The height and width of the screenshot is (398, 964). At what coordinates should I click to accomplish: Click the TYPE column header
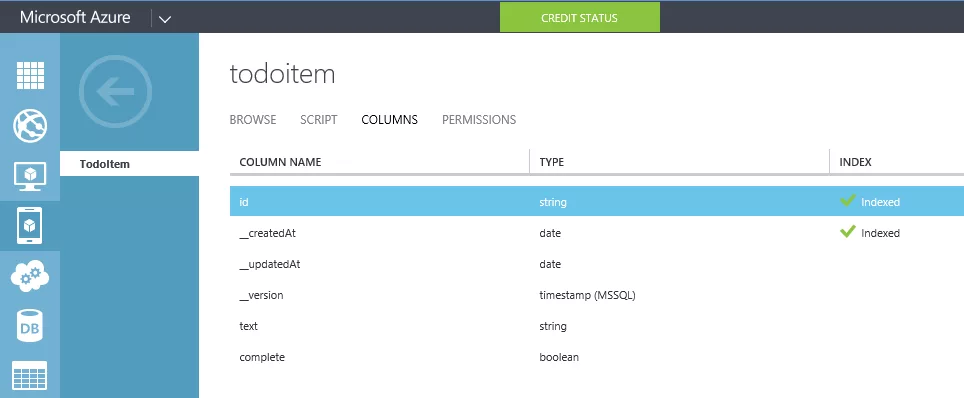pyautogui.click(x=551, y=162)
